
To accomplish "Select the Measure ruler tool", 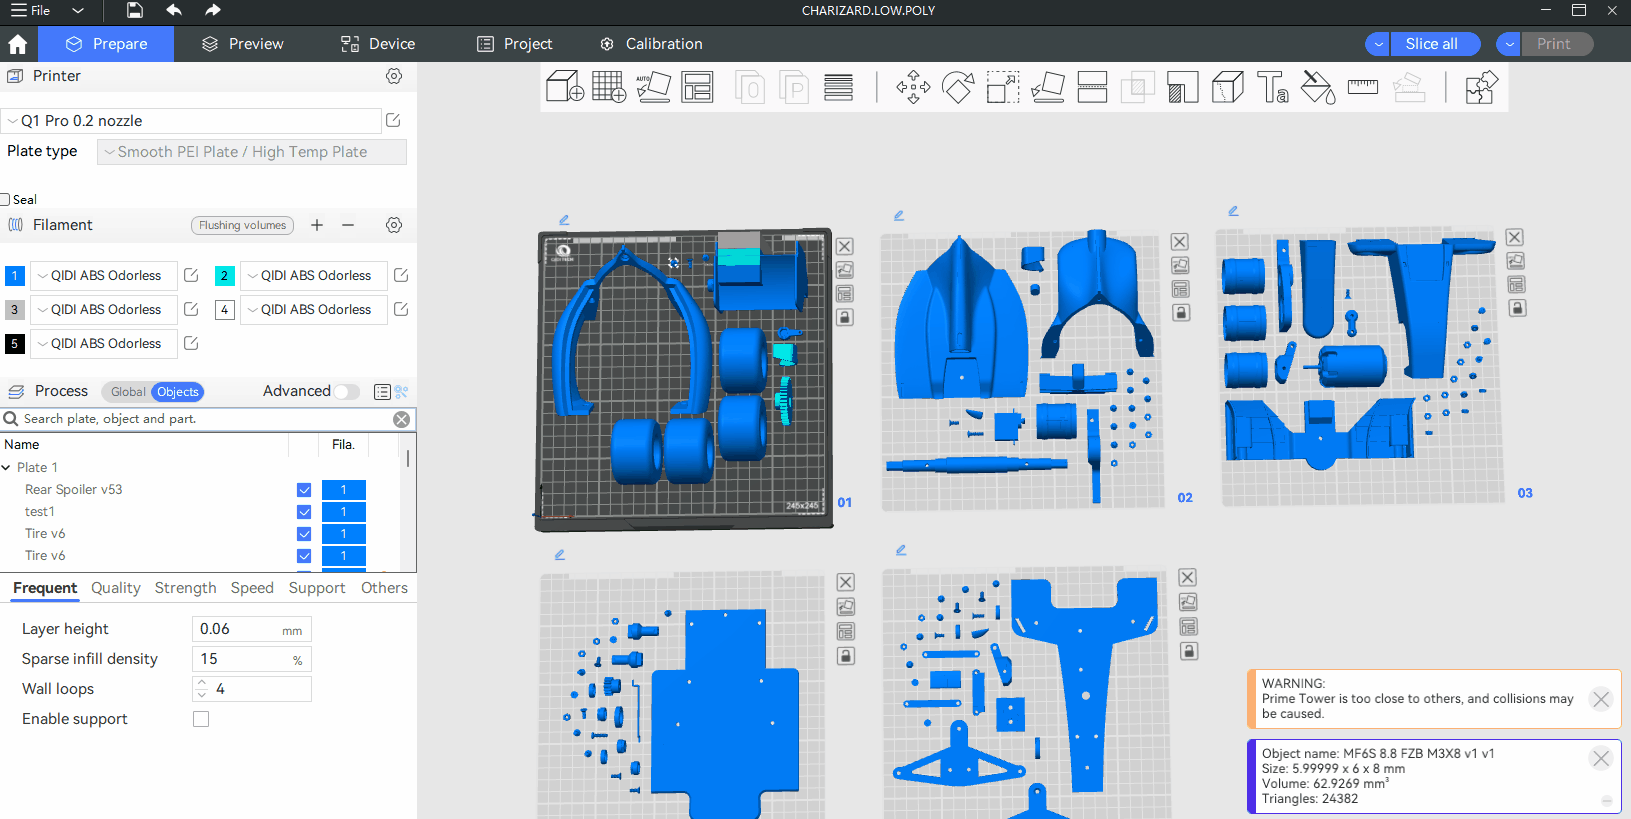I will (1362, 87).
